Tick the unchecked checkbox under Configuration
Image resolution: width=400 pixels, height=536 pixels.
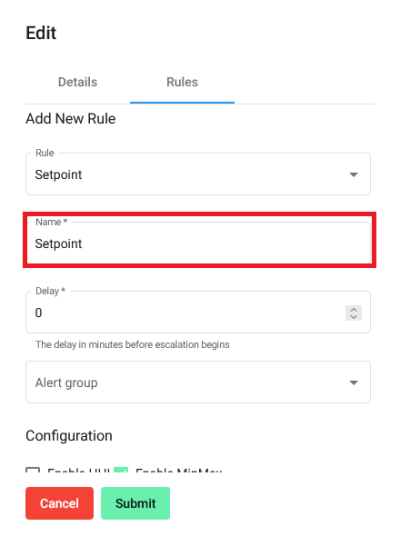tap(33, 470)
